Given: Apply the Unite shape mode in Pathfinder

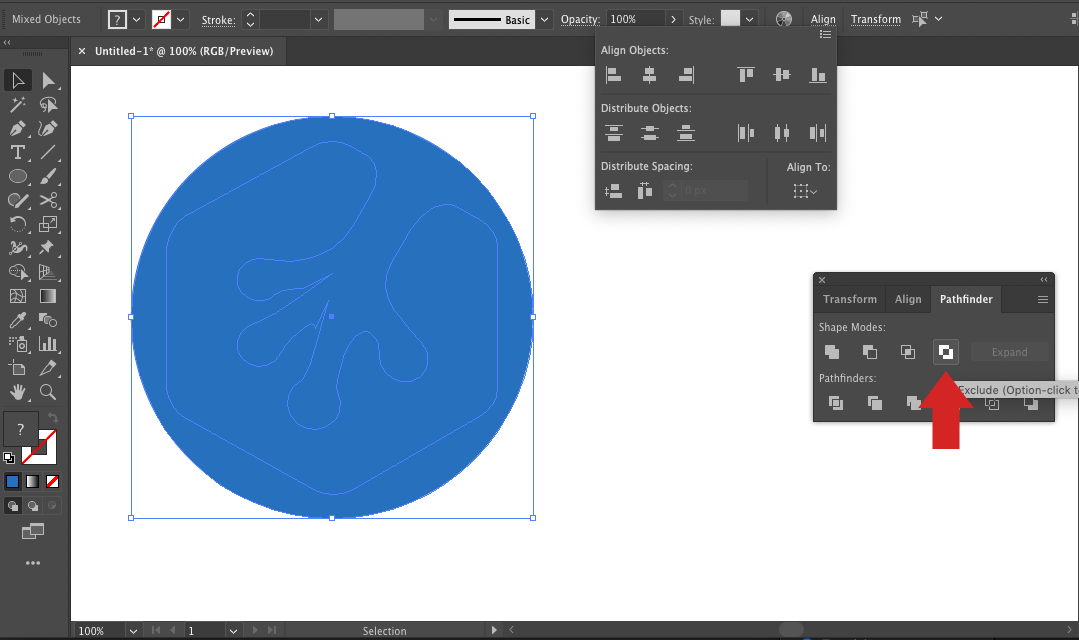Looking at the screenshot, I should 833,352.
